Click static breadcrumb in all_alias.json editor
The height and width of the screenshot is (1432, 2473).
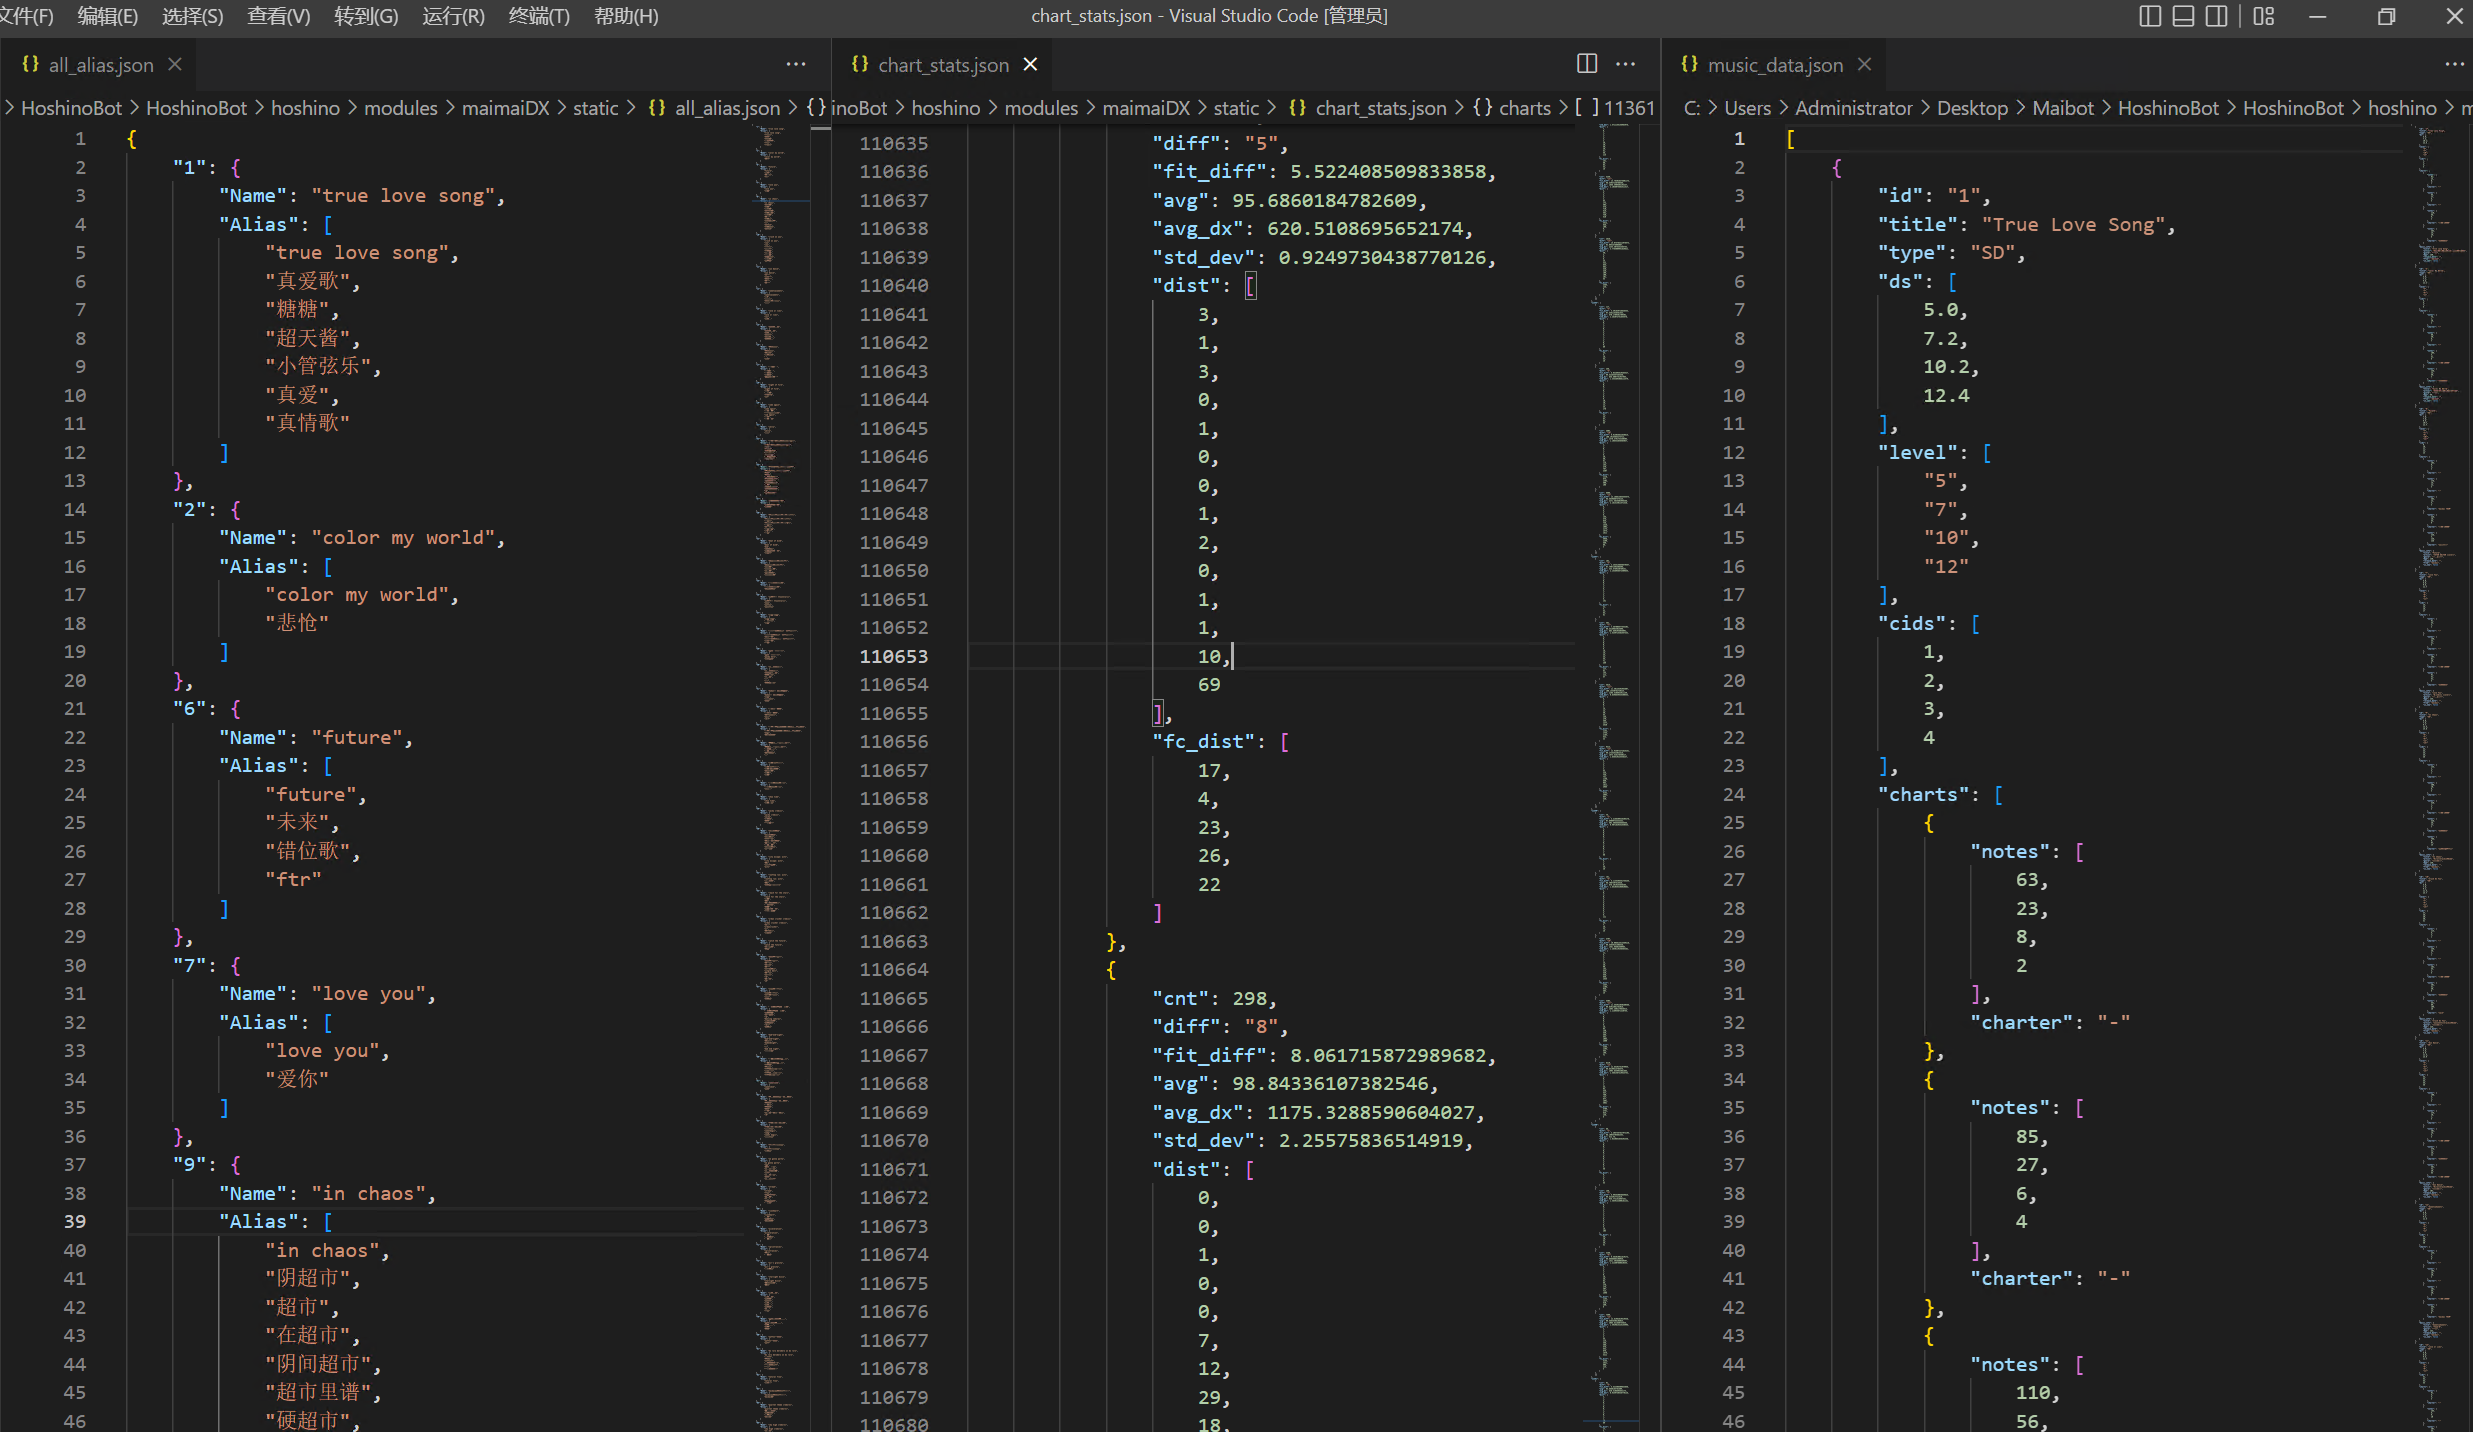click(596, 108)
